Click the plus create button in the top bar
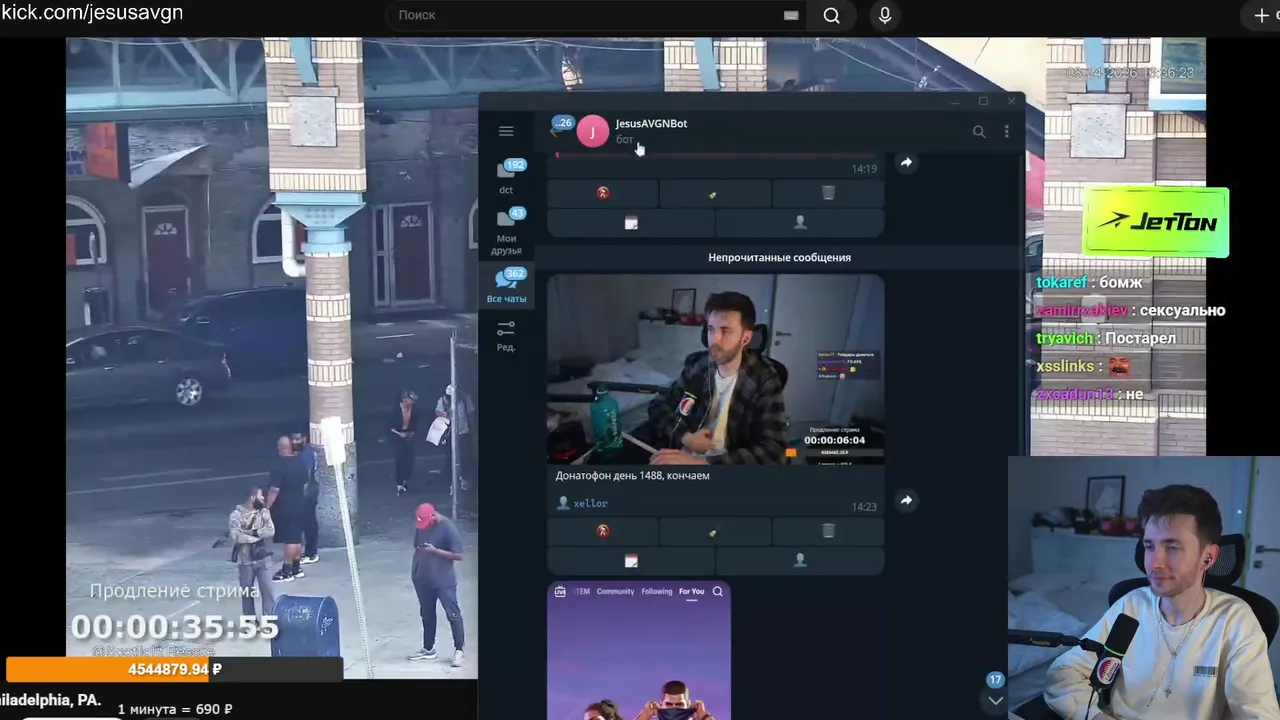This screenshot has width=1280, height=720. [1262, 15]
